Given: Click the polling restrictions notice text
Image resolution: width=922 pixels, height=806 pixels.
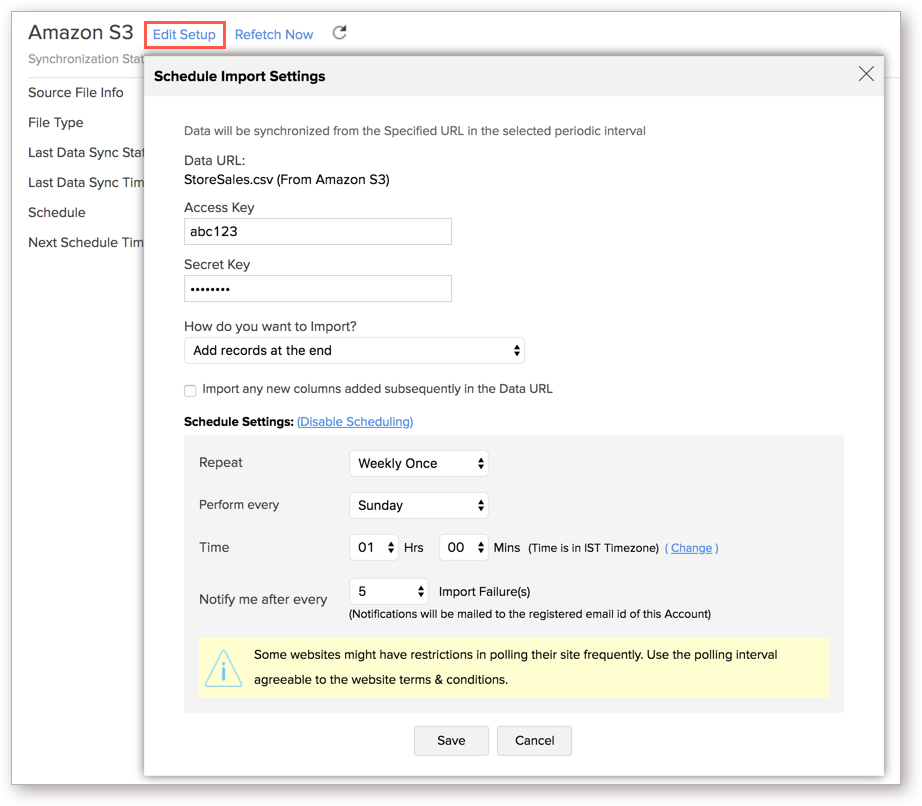Looking at the screenshot, I should tap(515, 667).
